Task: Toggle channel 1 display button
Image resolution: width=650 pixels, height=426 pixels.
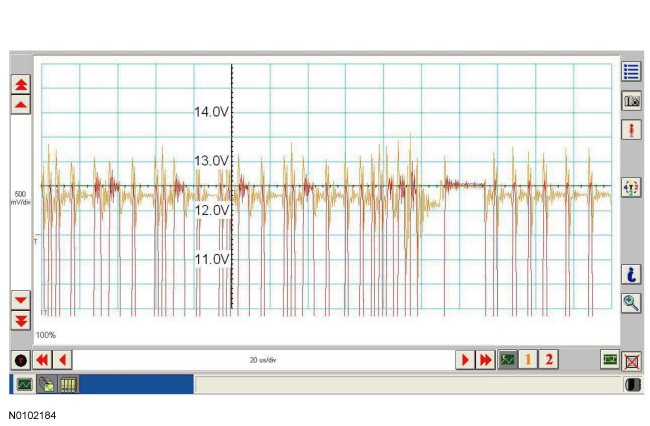Action: [x=528, y=360]
